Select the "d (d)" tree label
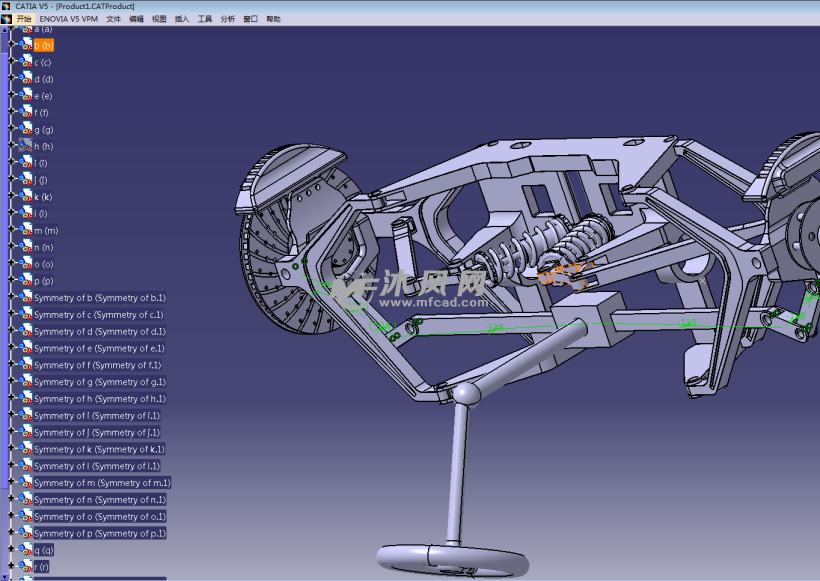 click(x=44, y=79)
